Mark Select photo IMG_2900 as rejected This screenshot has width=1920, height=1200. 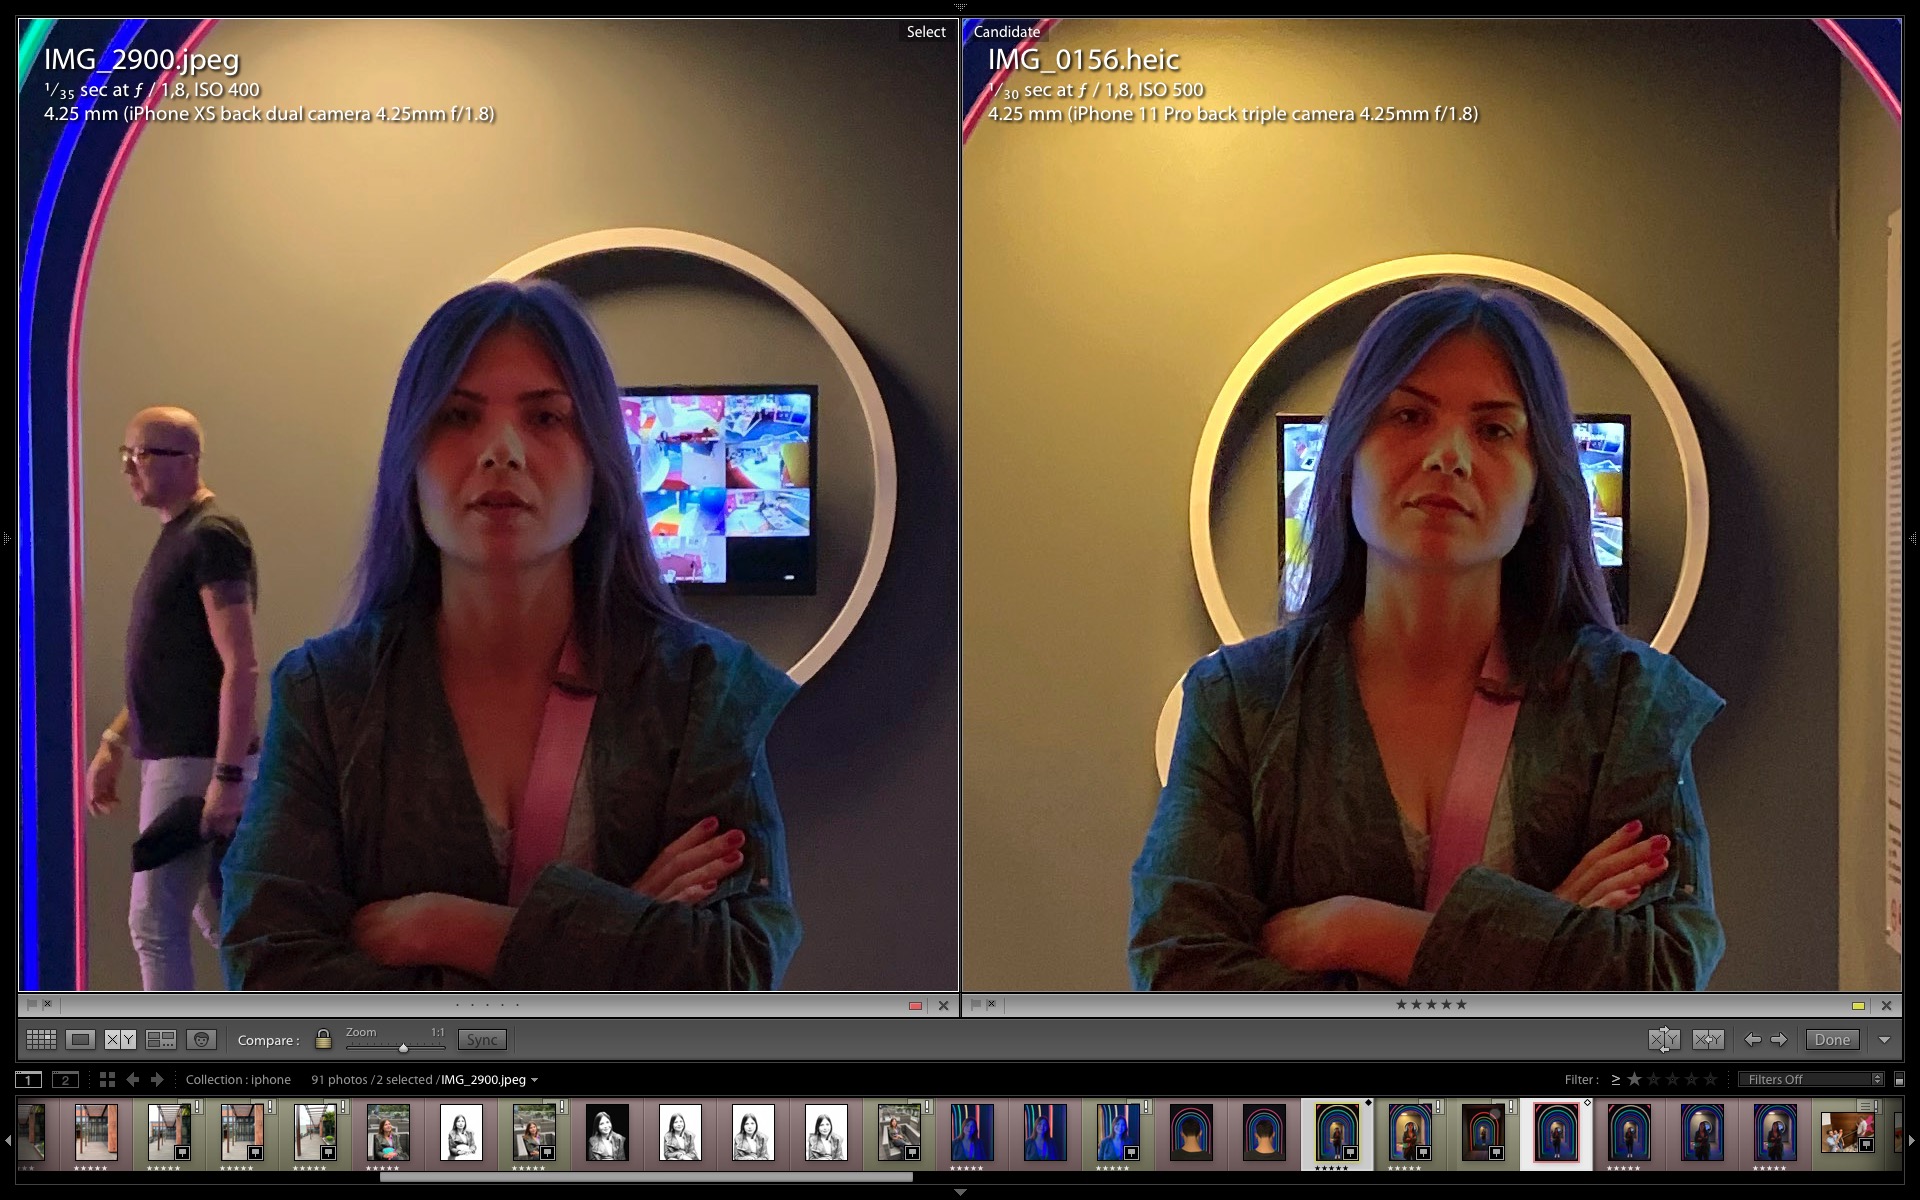click(x=48, y=1004)
